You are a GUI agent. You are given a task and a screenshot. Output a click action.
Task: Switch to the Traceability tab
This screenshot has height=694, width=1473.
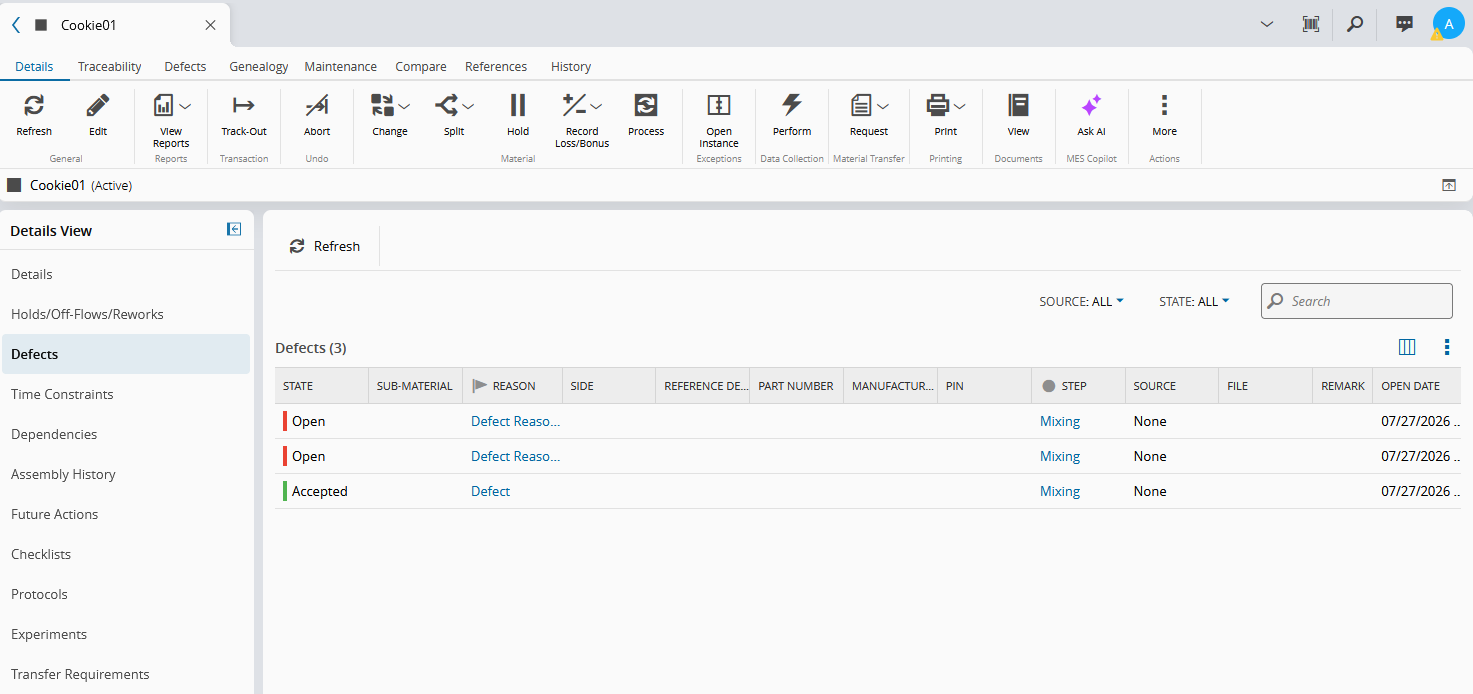pyautogui.click(x=110, y=66)
